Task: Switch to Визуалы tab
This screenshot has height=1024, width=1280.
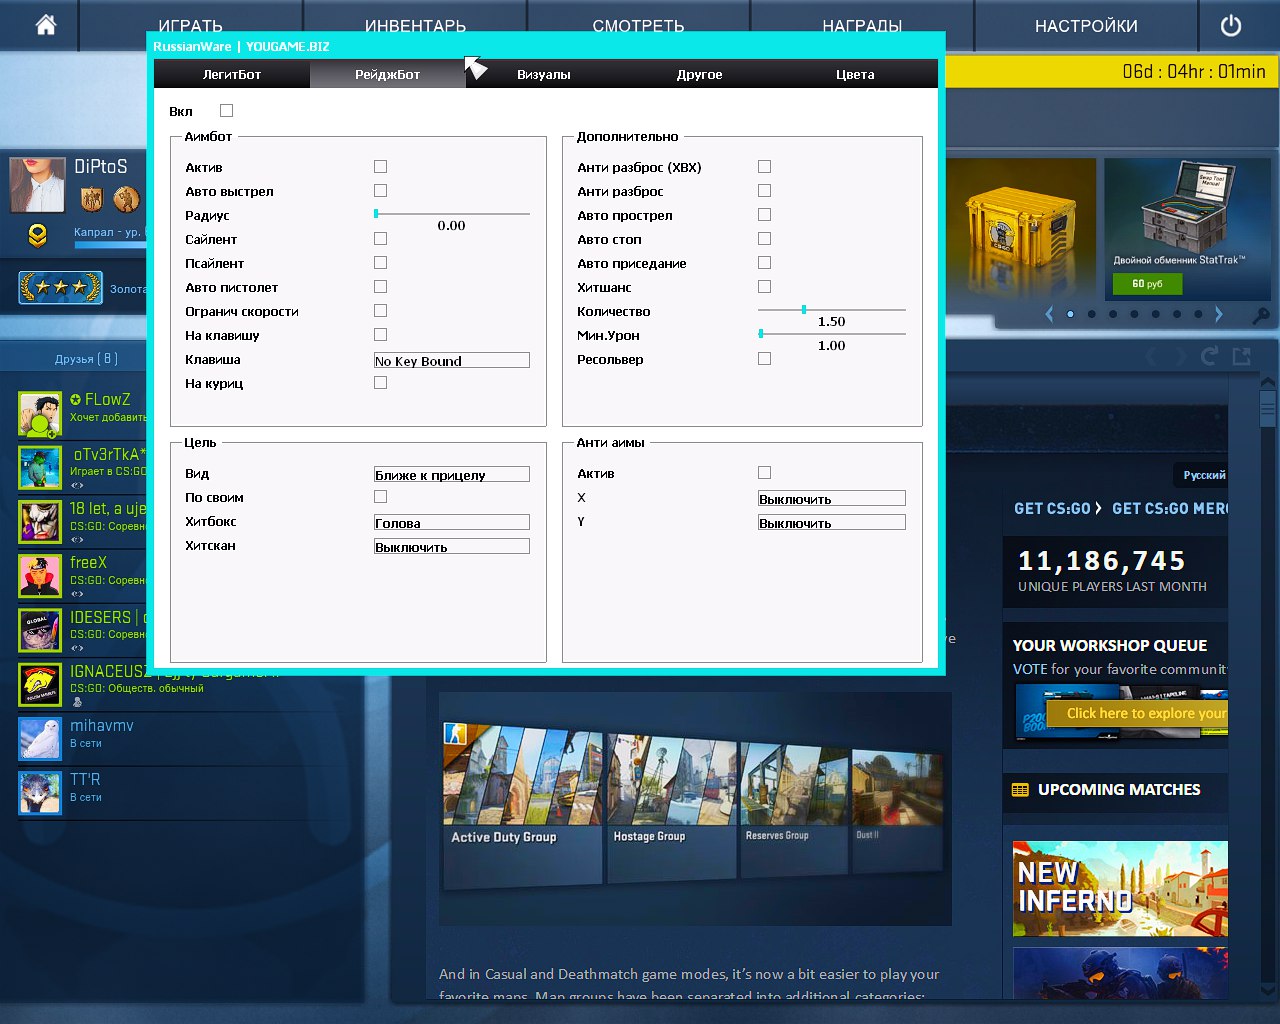Action: [544, 74]
